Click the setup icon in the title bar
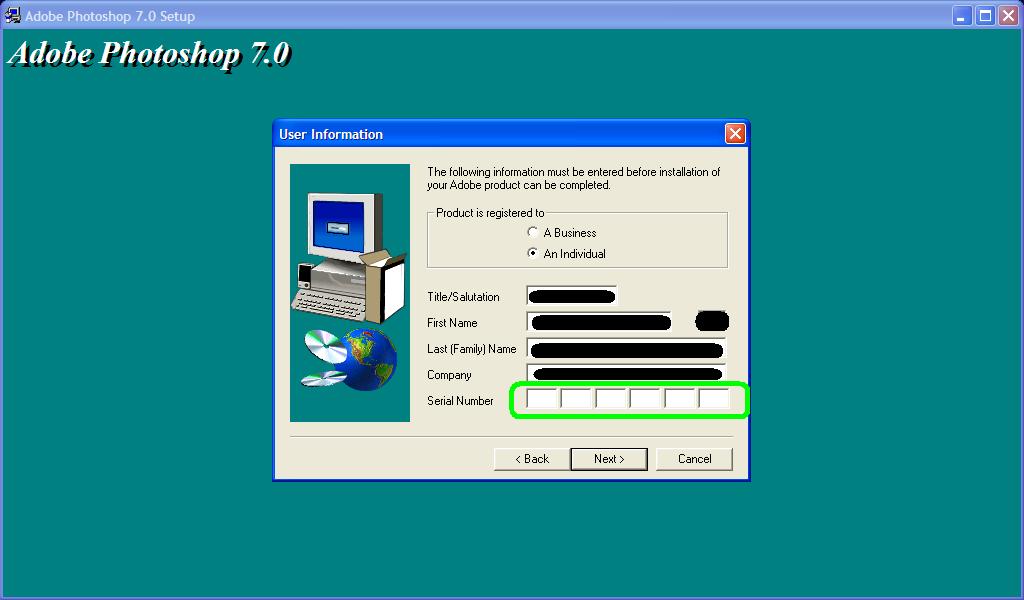 (12, 15)
